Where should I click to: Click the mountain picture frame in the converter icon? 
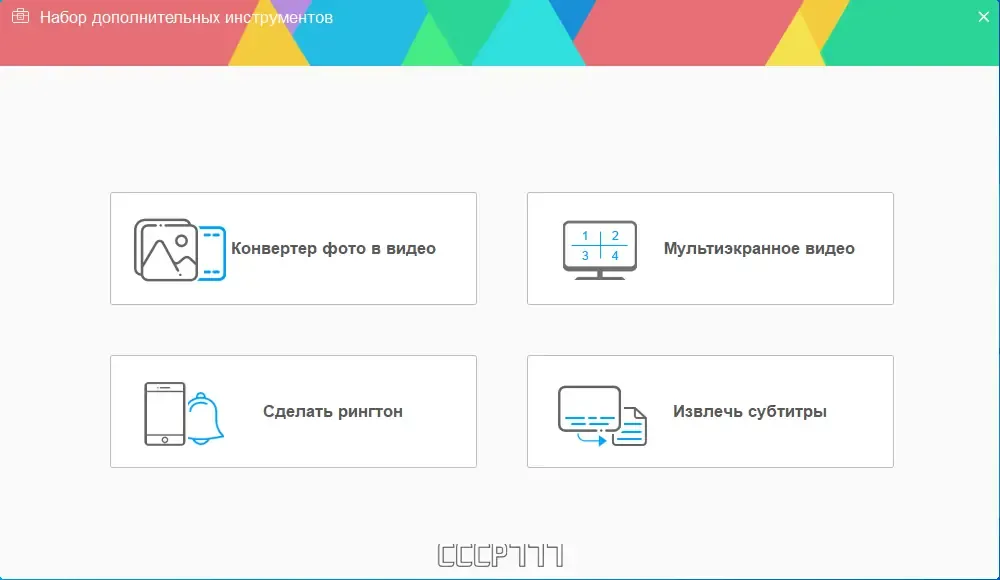click(166, 249)
